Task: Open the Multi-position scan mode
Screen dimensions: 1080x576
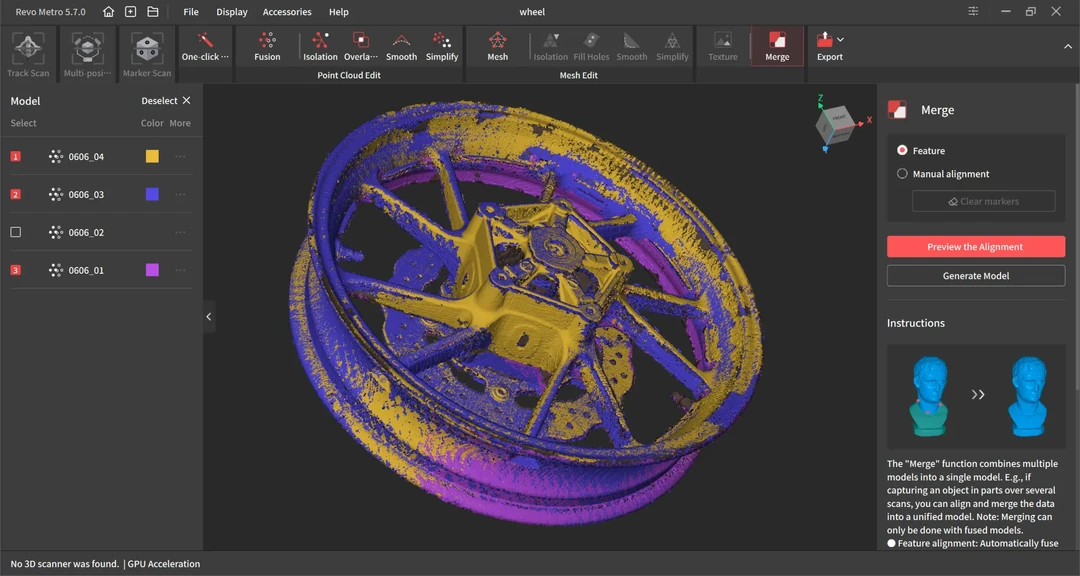Action: pos(87,54)
